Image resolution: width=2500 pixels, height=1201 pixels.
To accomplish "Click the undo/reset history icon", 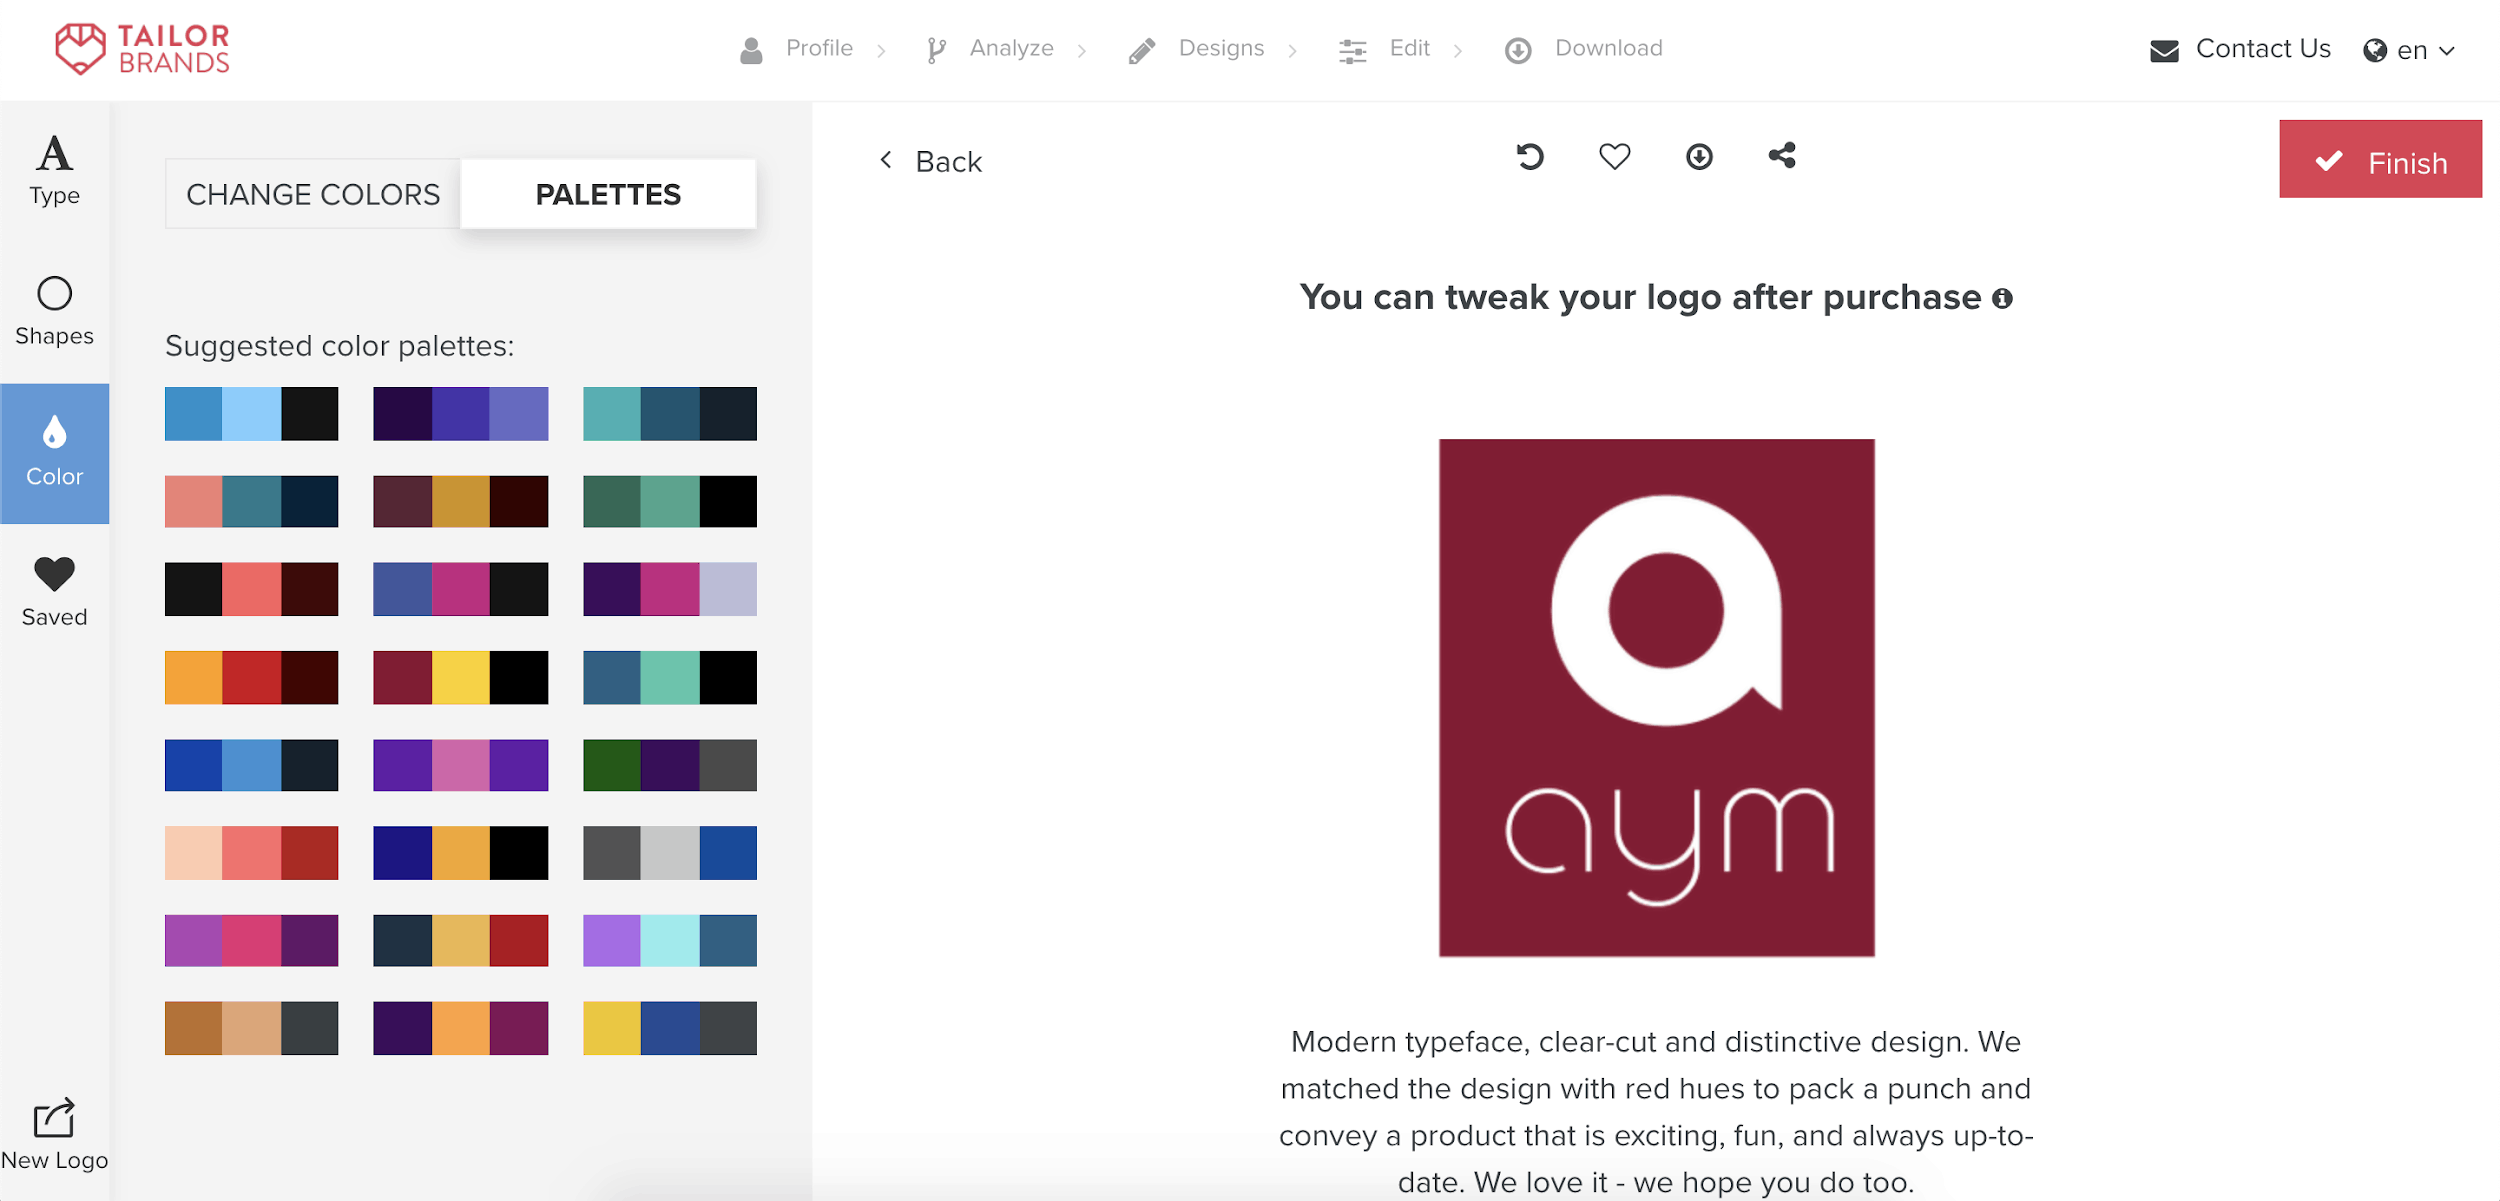I will 1529,155.
